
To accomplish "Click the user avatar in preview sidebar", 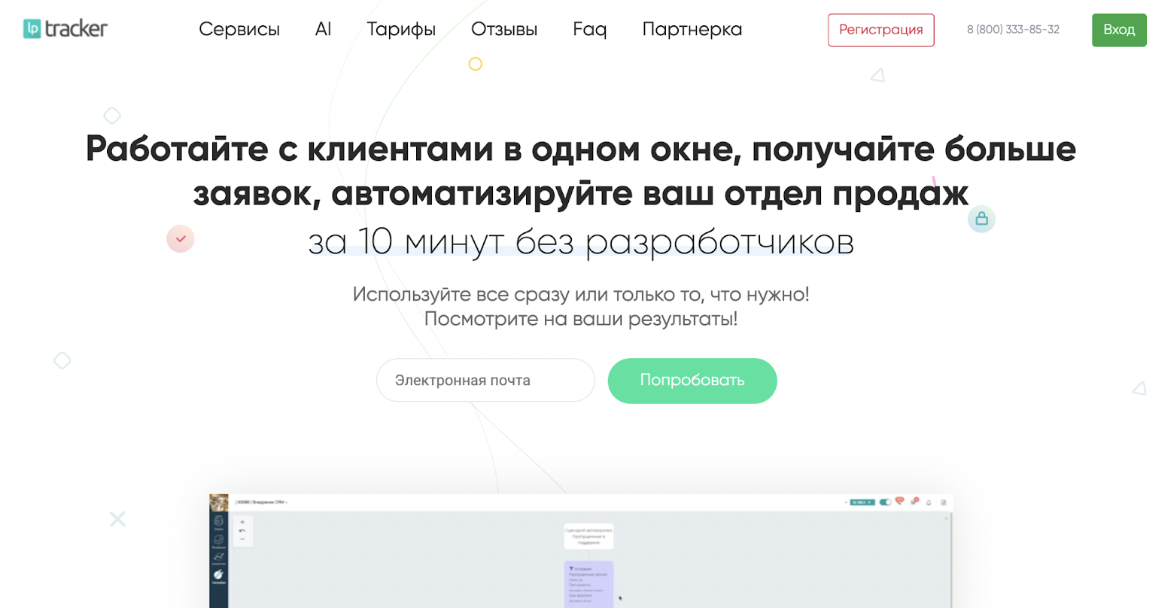I will click(x=219, y=502).
